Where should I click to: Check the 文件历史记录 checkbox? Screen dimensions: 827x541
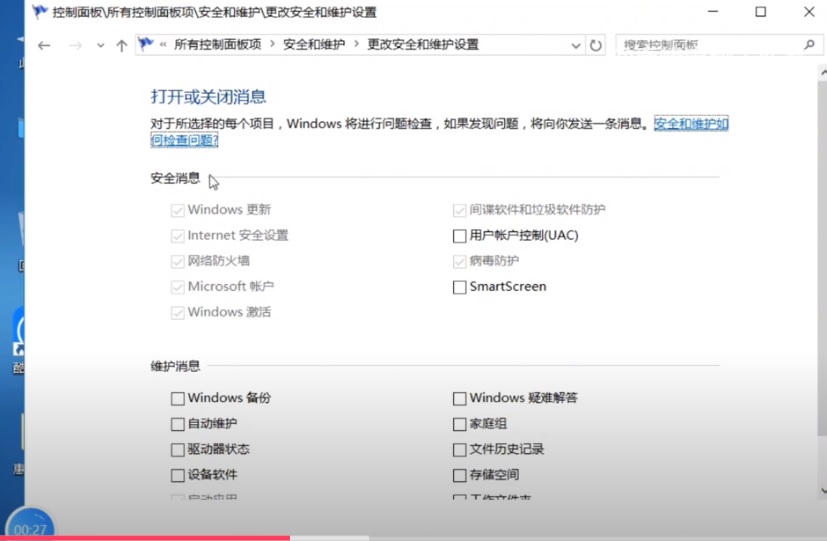tap(459, 449)
